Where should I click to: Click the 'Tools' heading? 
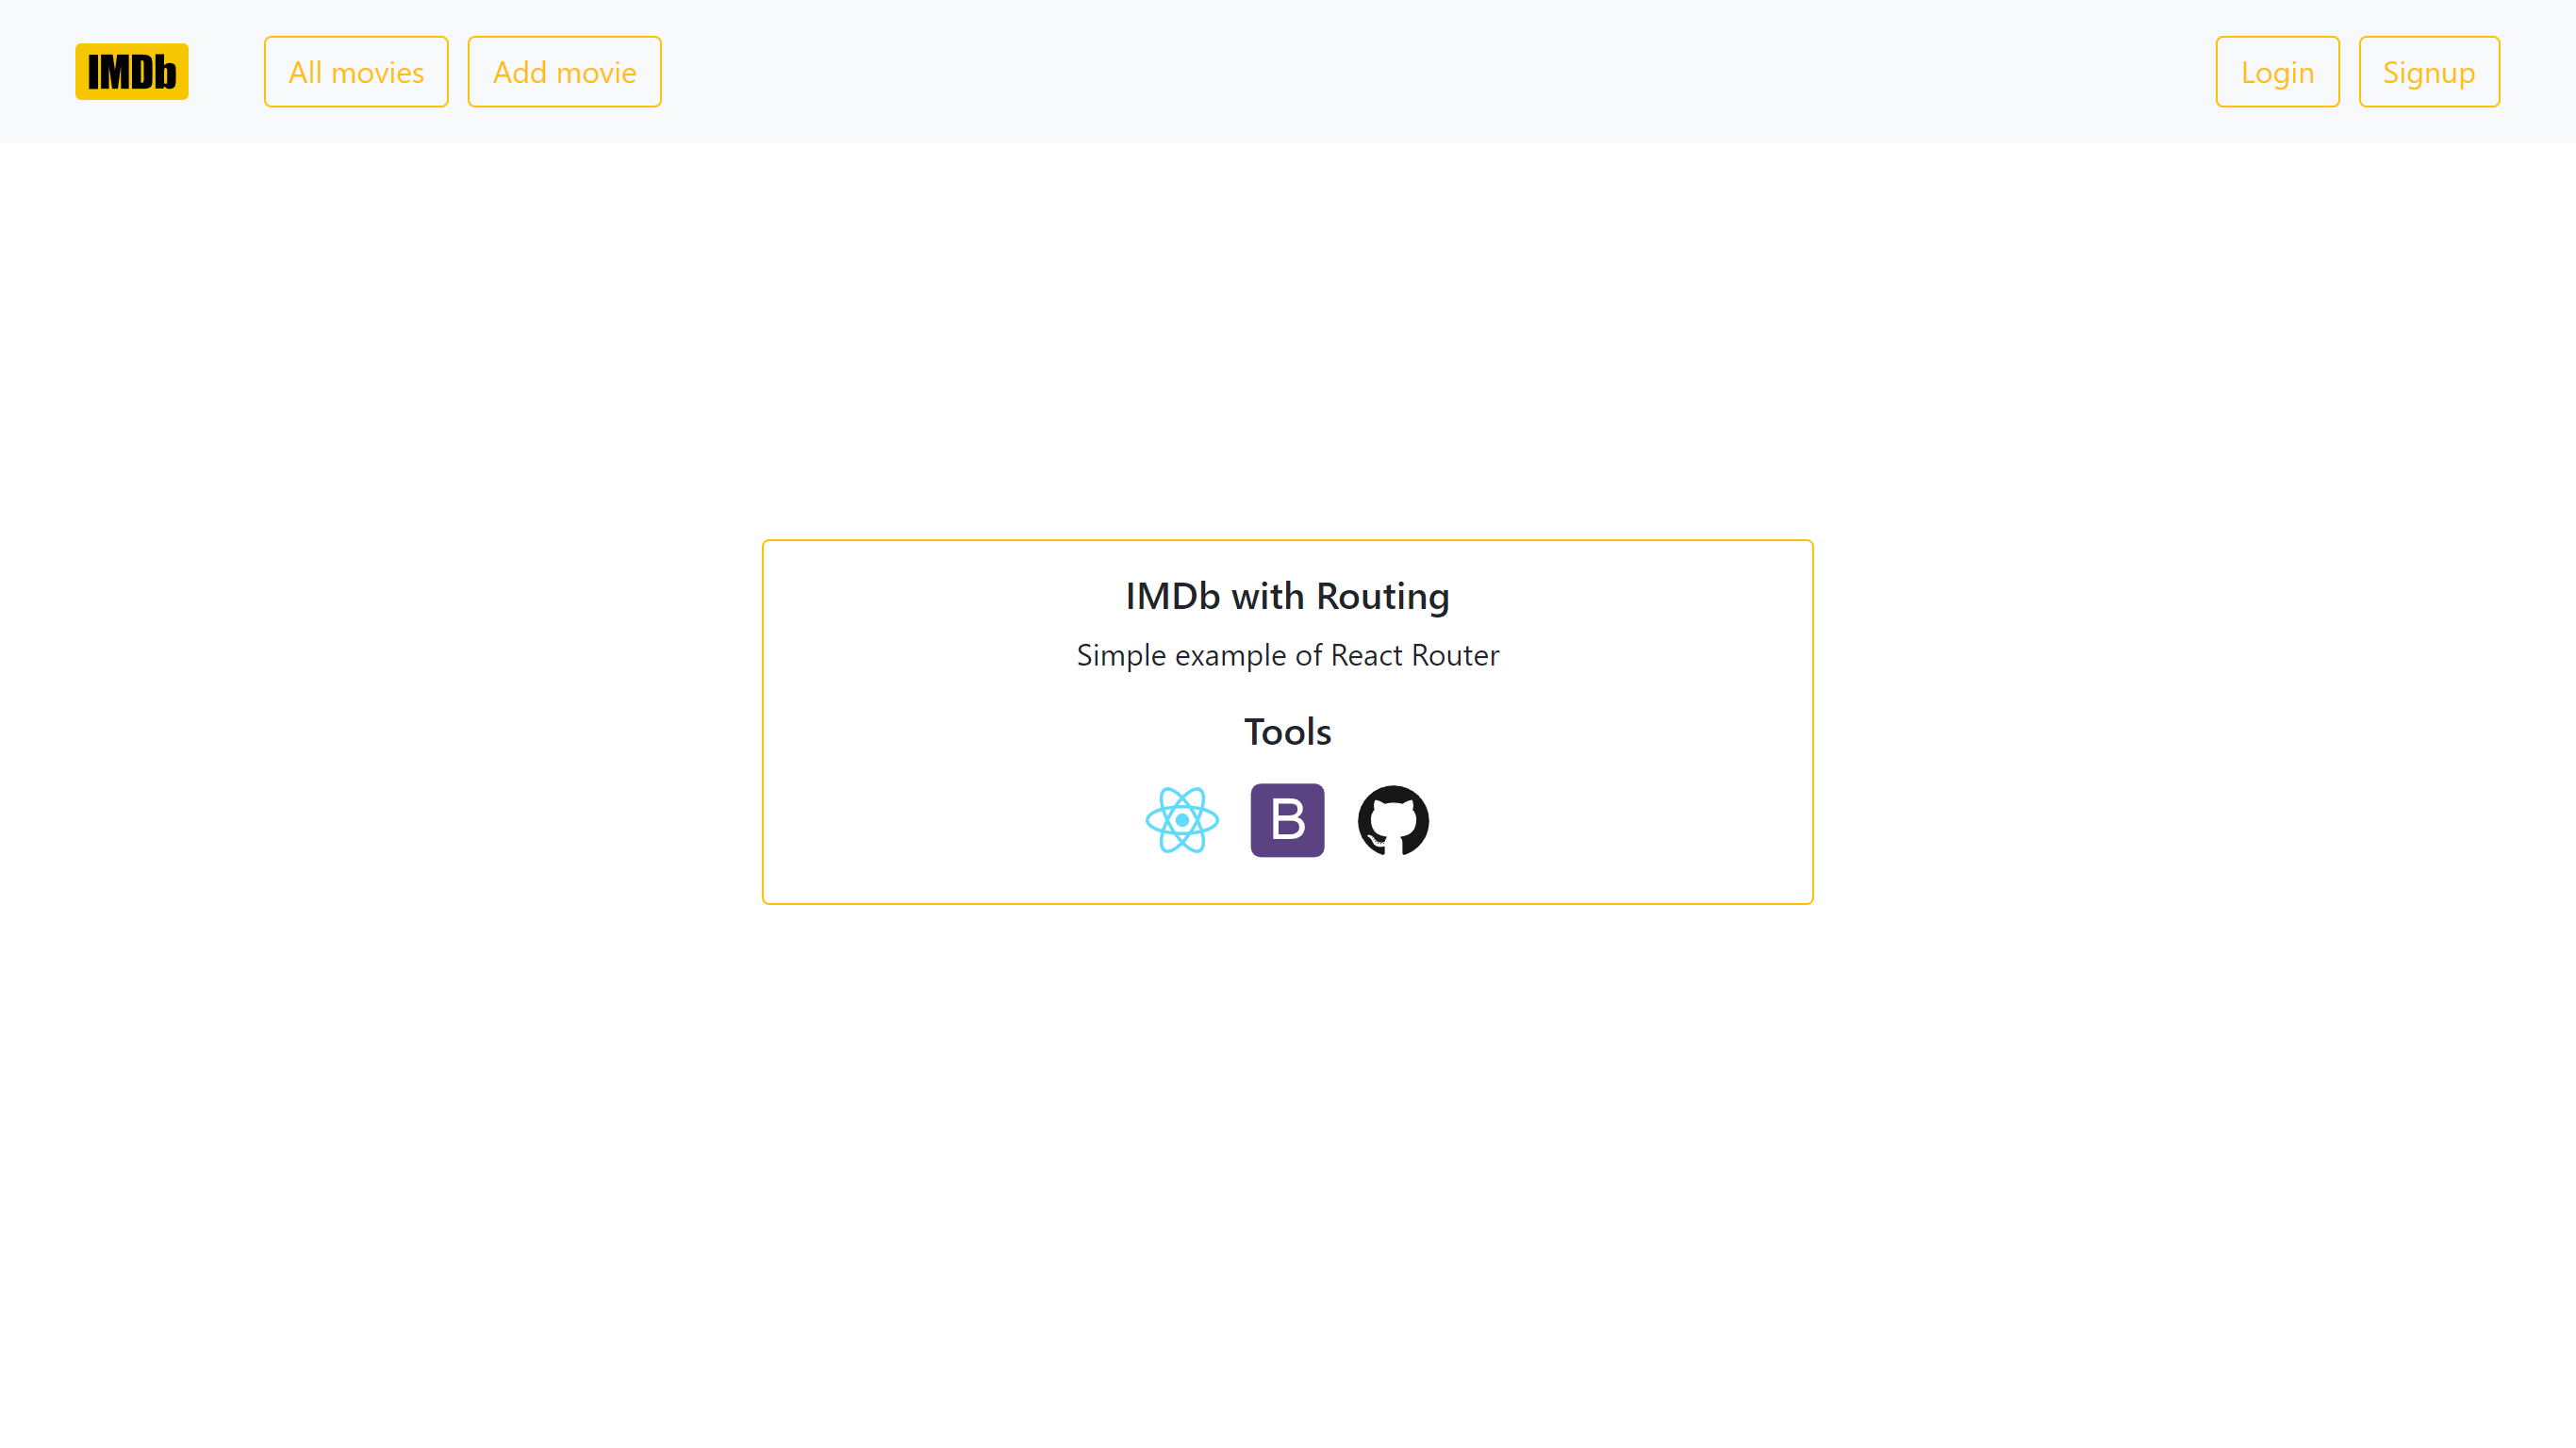tap(1287, 732)
